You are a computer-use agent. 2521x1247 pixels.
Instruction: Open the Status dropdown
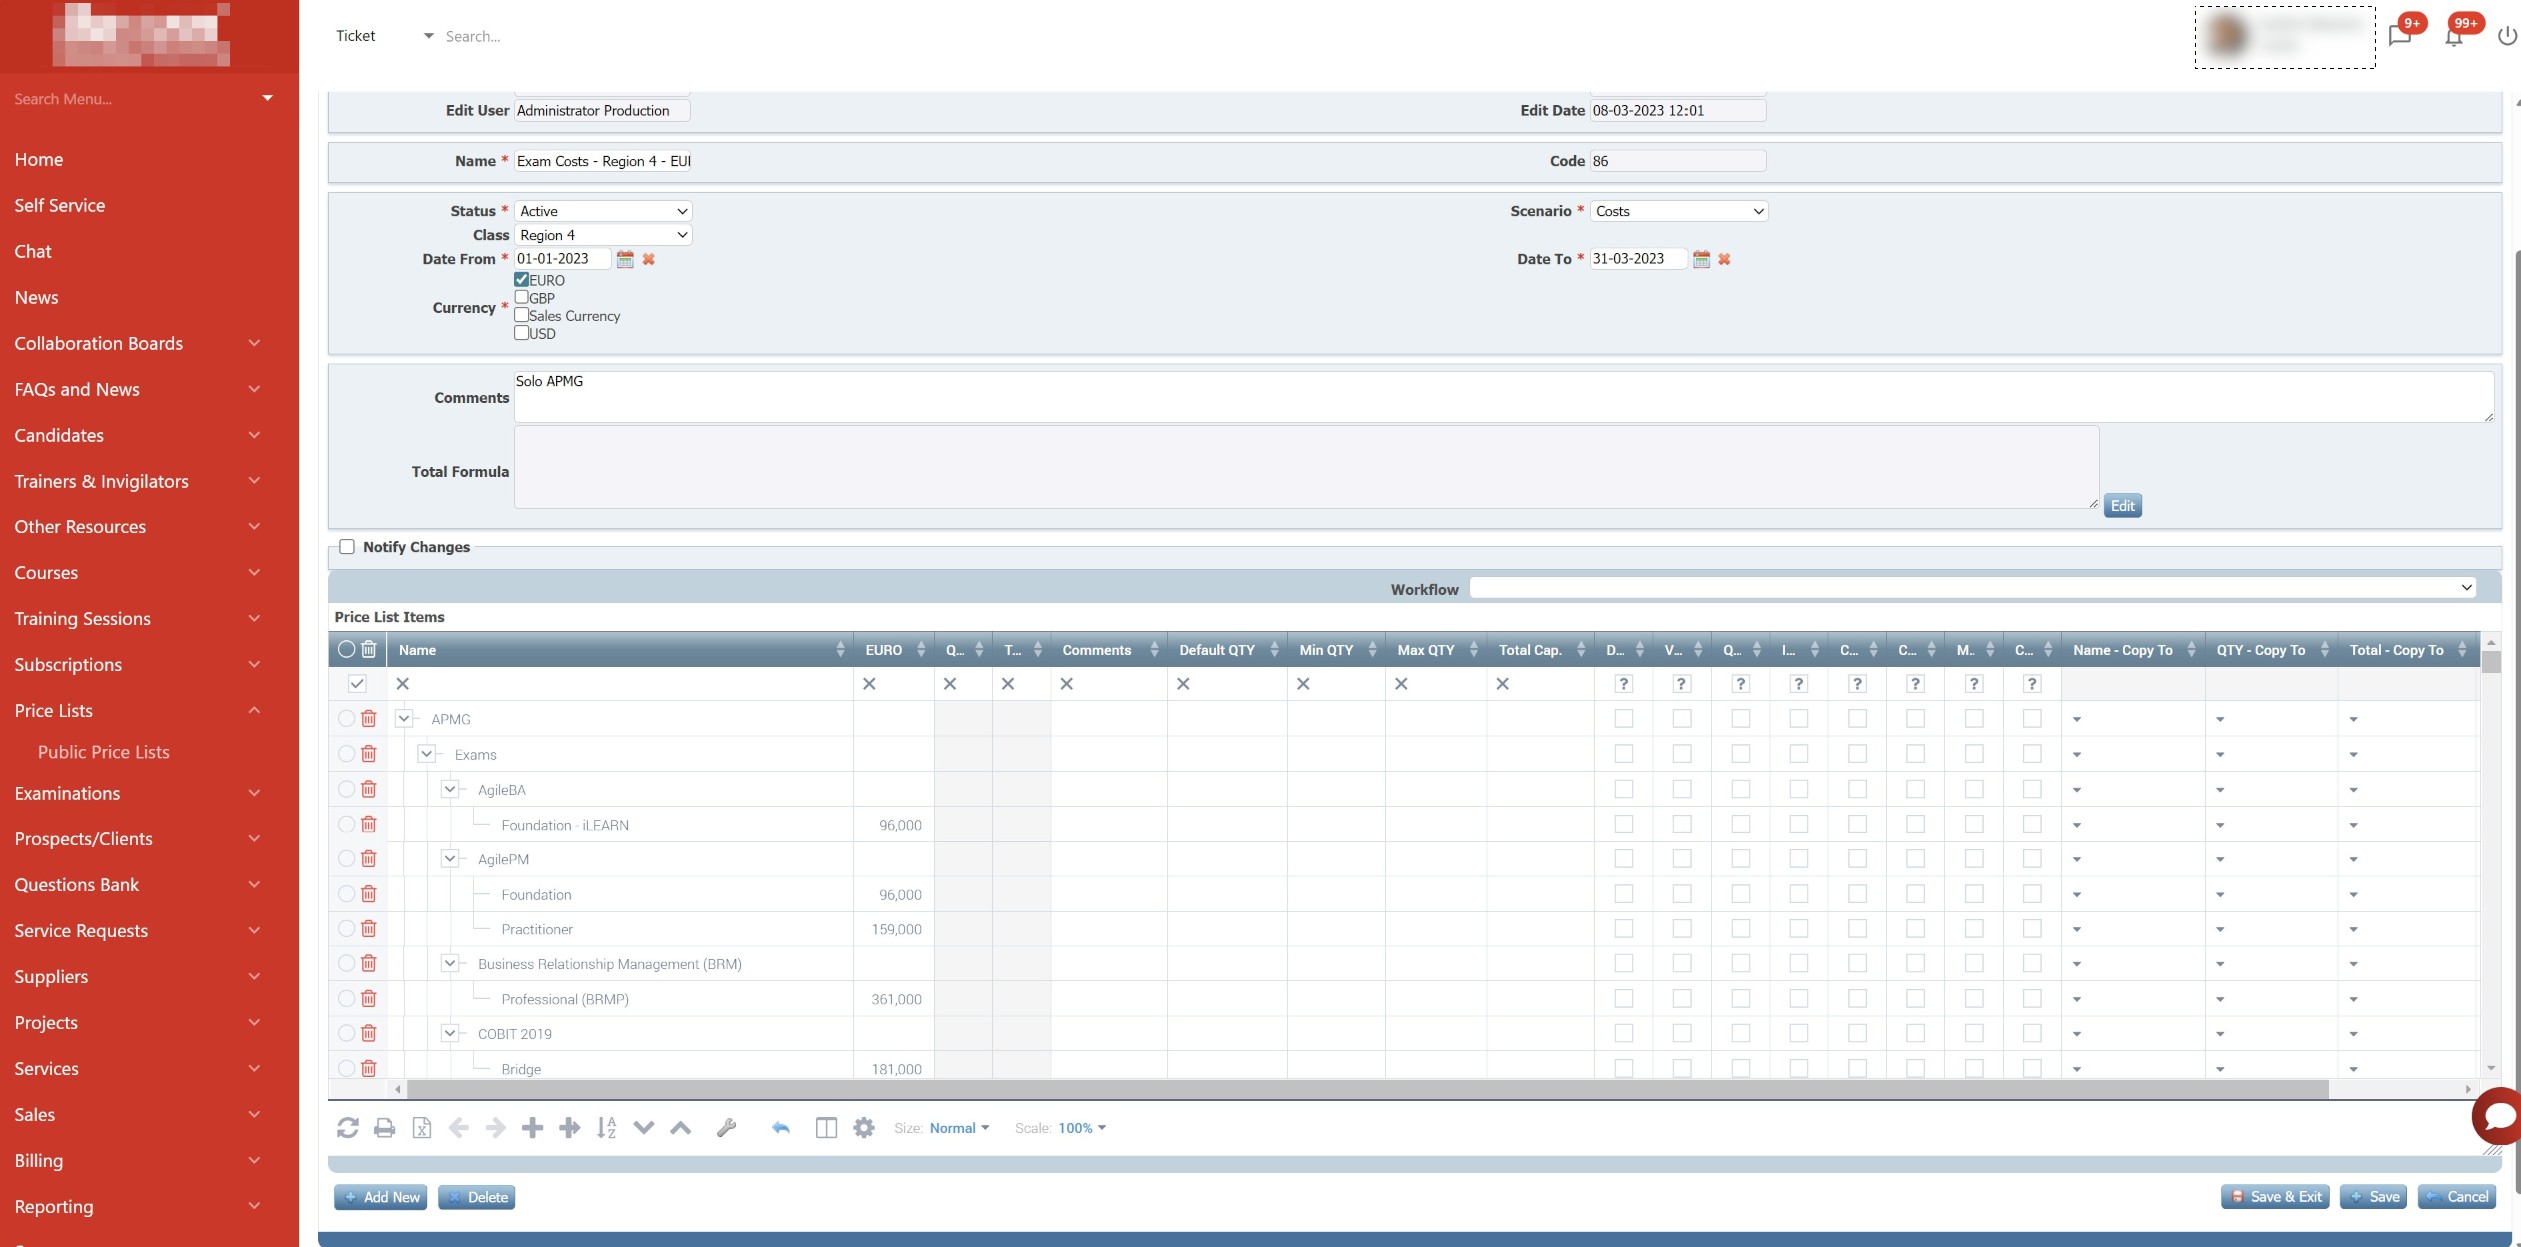603,211
